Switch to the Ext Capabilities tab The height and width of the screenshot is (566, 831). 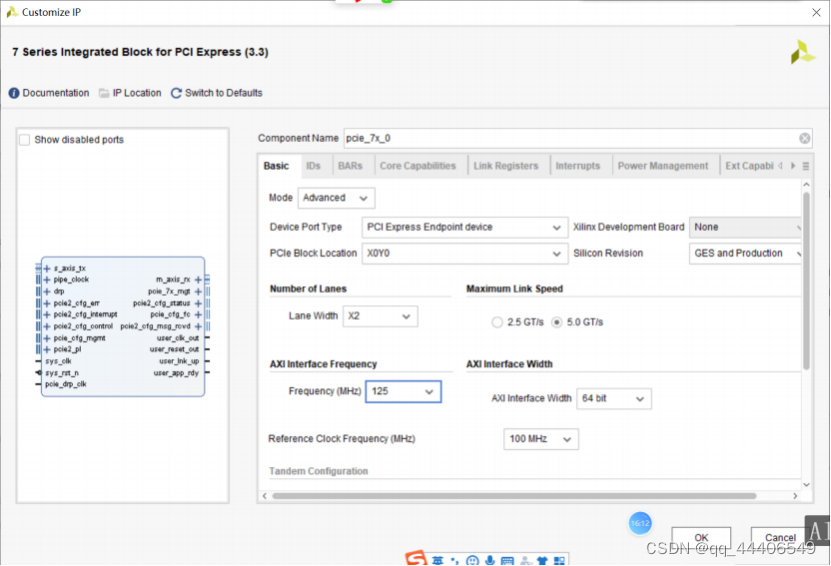coord(748,166)
